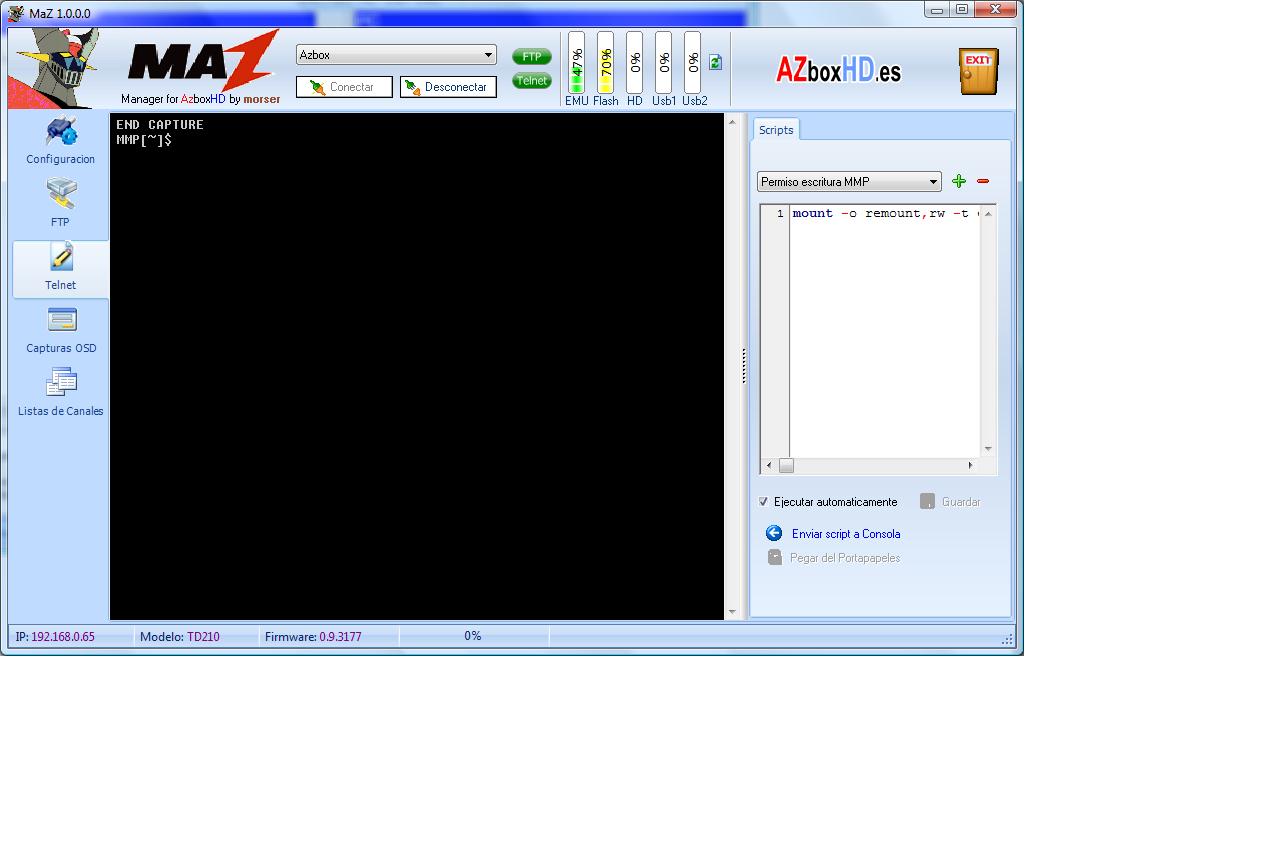This screenshot has width=1280, height=864.
Task: Click the Firmware 0.9.3177 status entry
Action: (x=313, y=637)
